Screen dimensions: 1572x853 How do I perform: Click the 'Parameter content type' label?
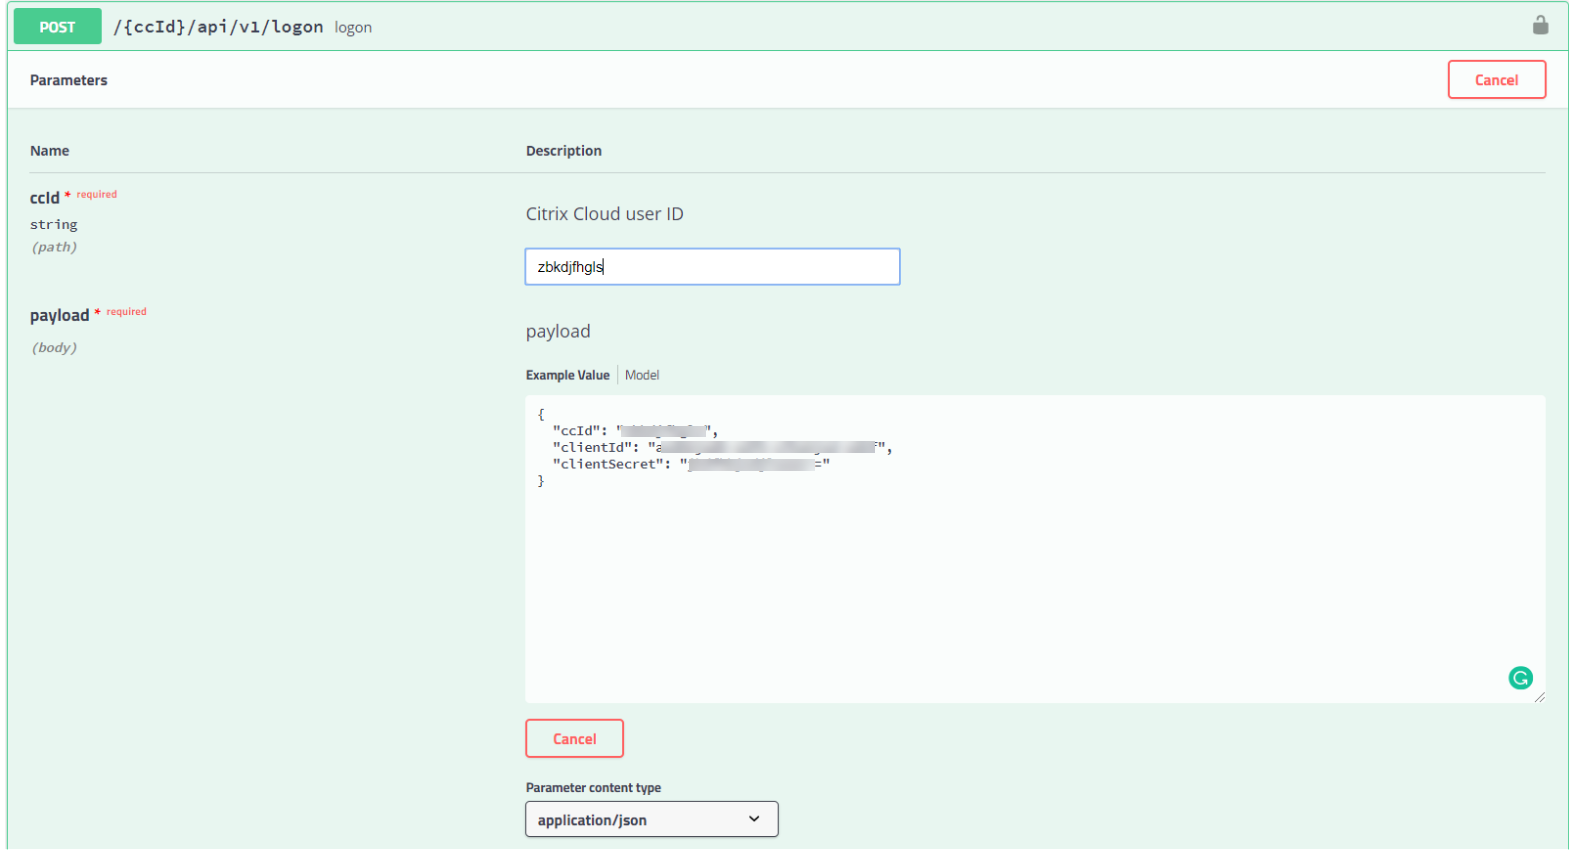click(x=593, y=788)
